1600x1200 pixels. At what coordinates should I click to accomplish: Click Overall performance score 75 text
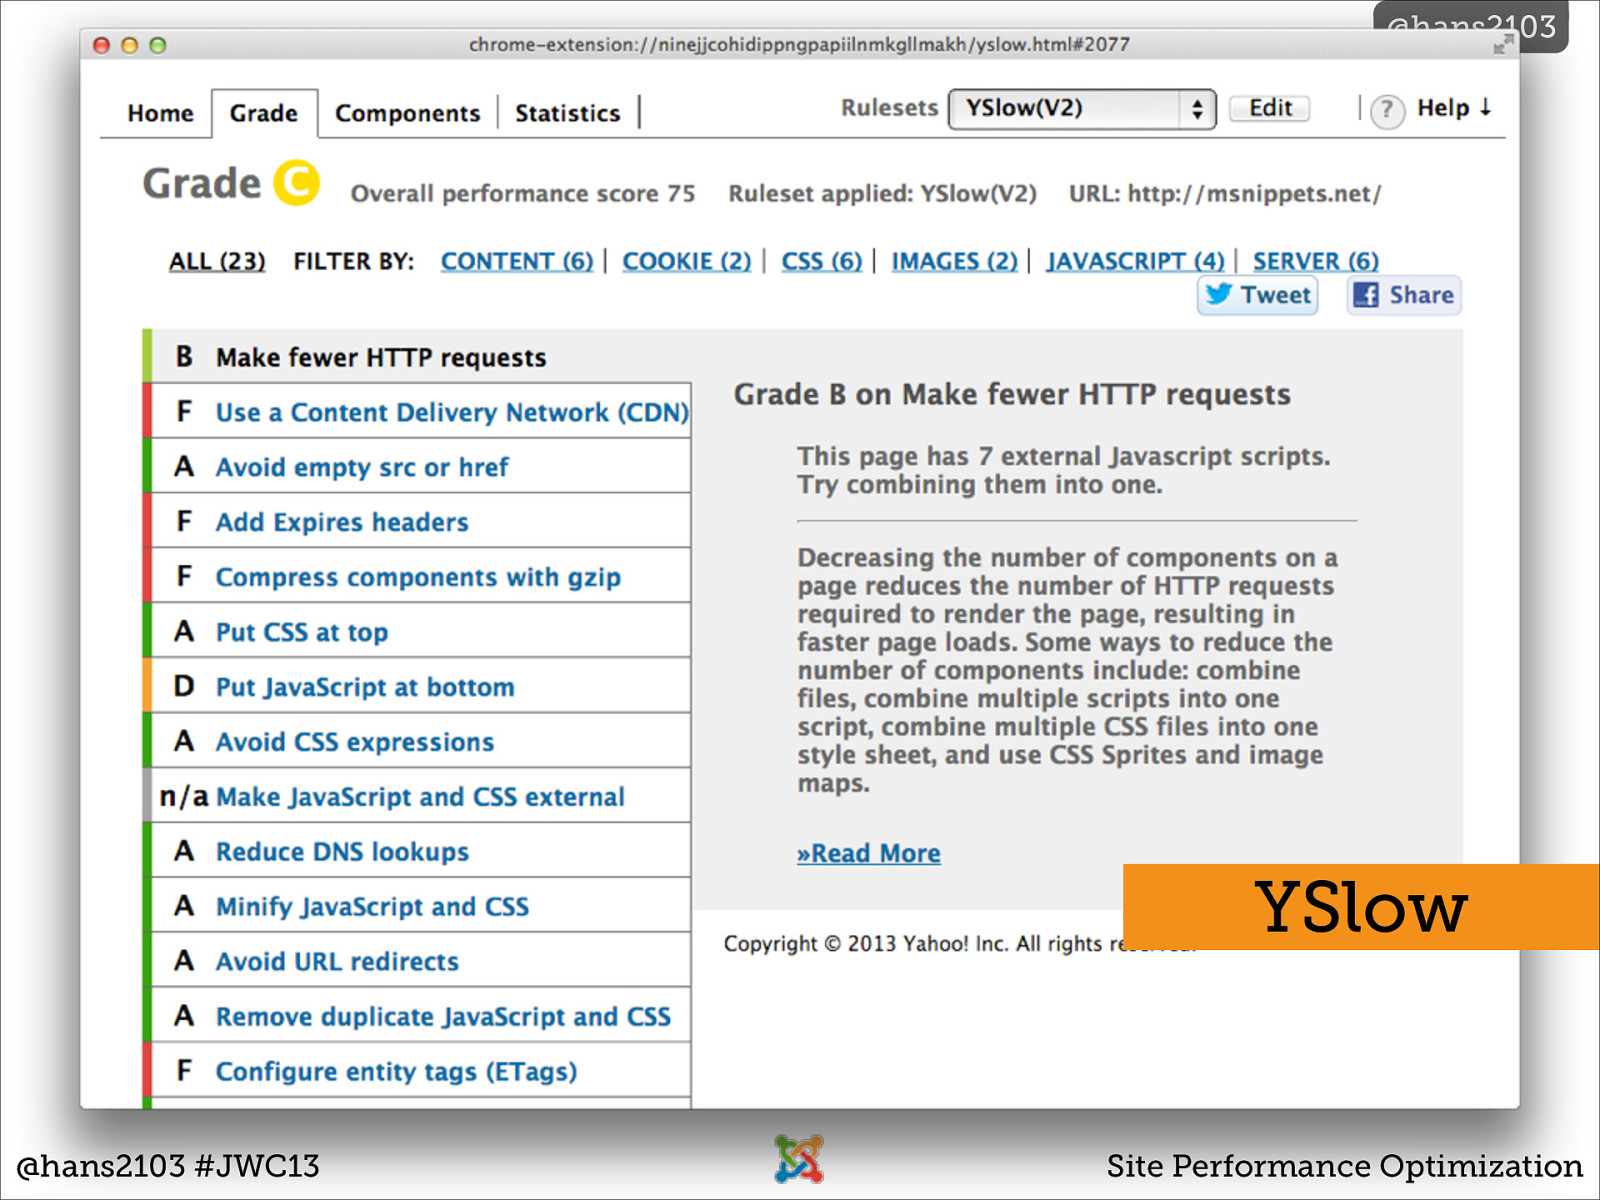click(x=522, y=193)
